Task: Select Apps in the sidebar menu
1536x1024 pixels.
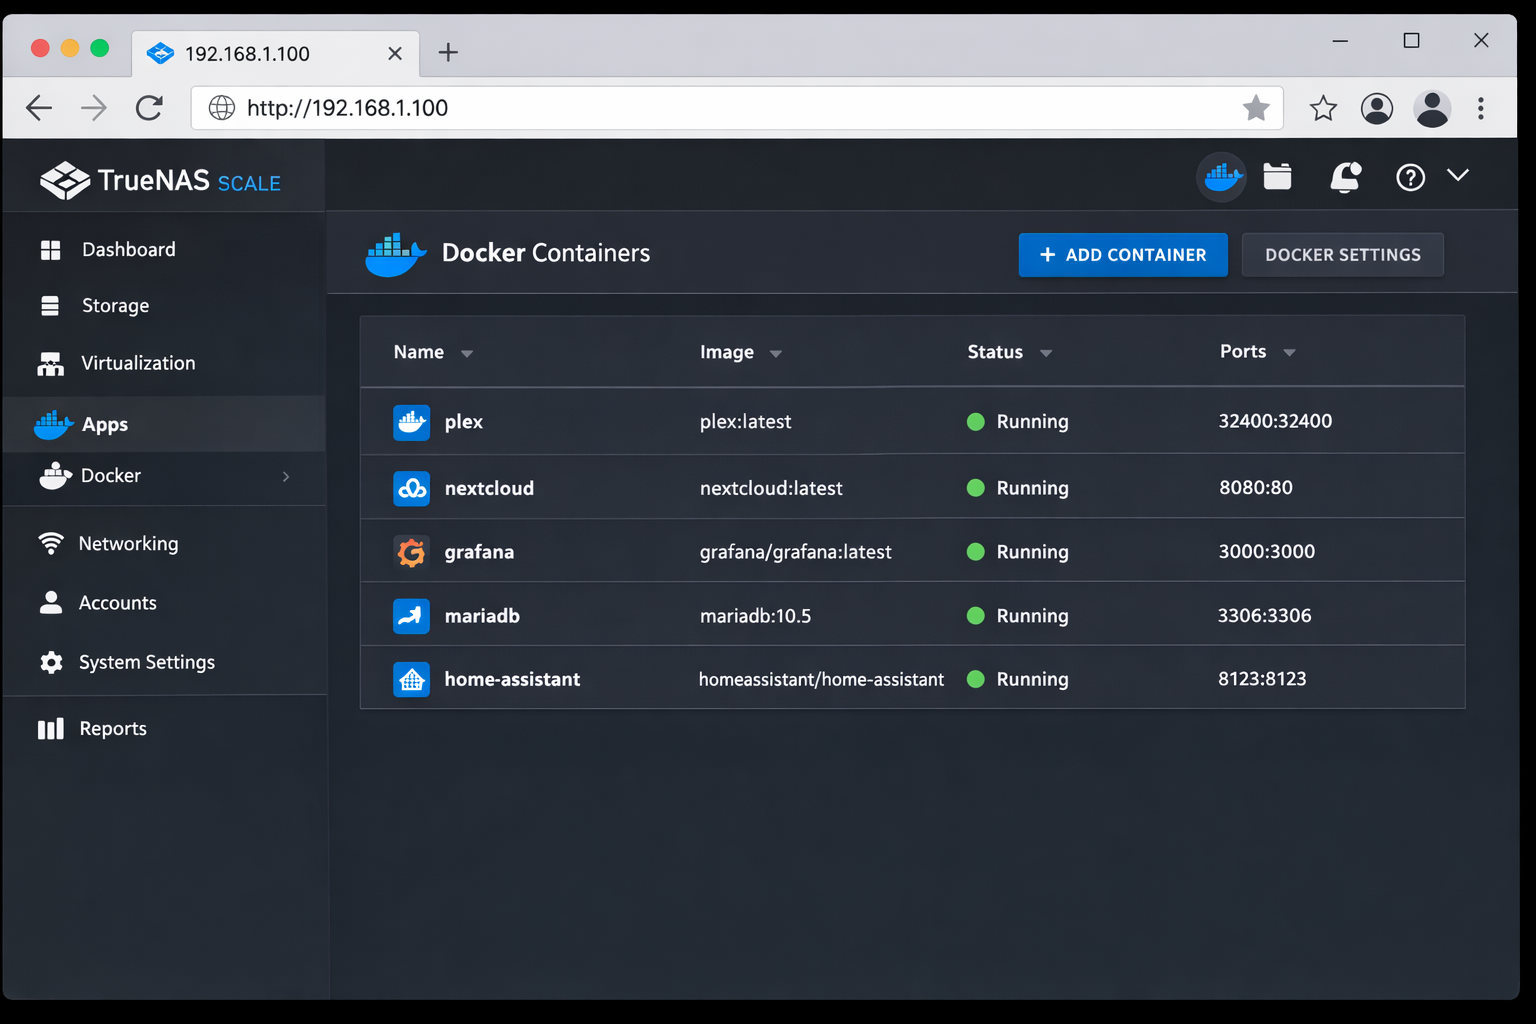Action: click(104, 424)
